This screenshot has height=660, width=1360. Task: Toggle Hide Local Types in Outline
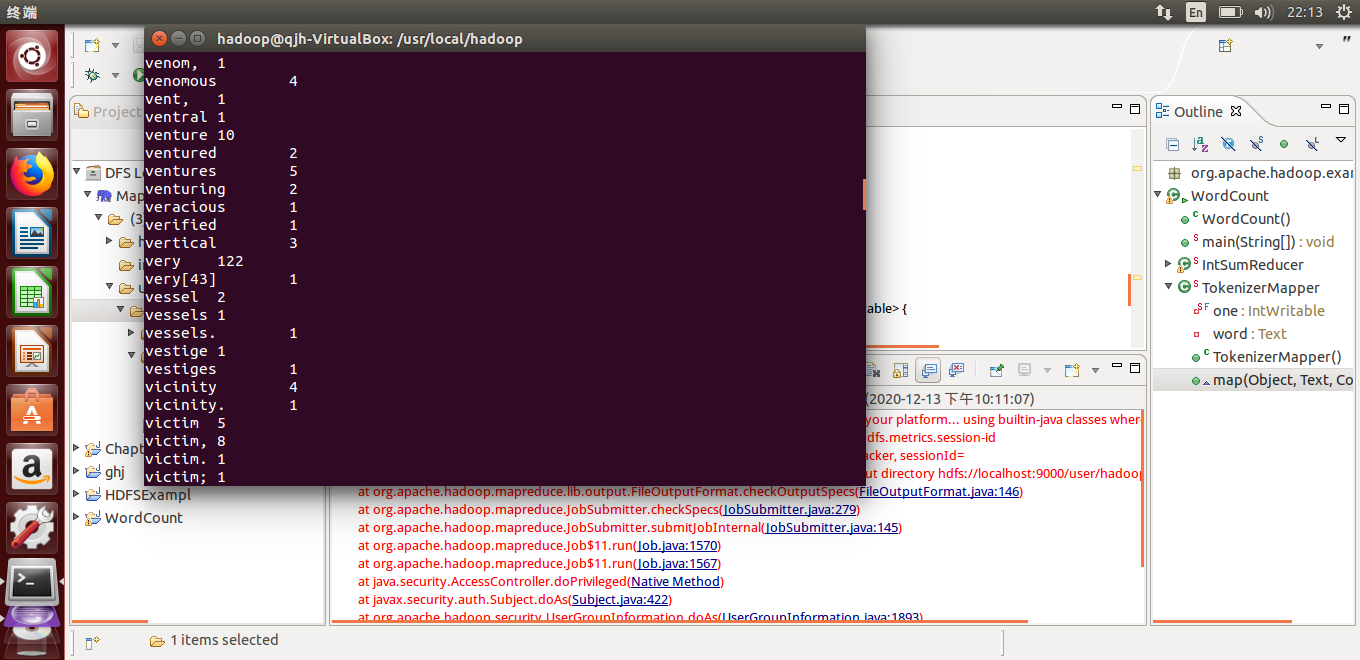coord(1312,144)
